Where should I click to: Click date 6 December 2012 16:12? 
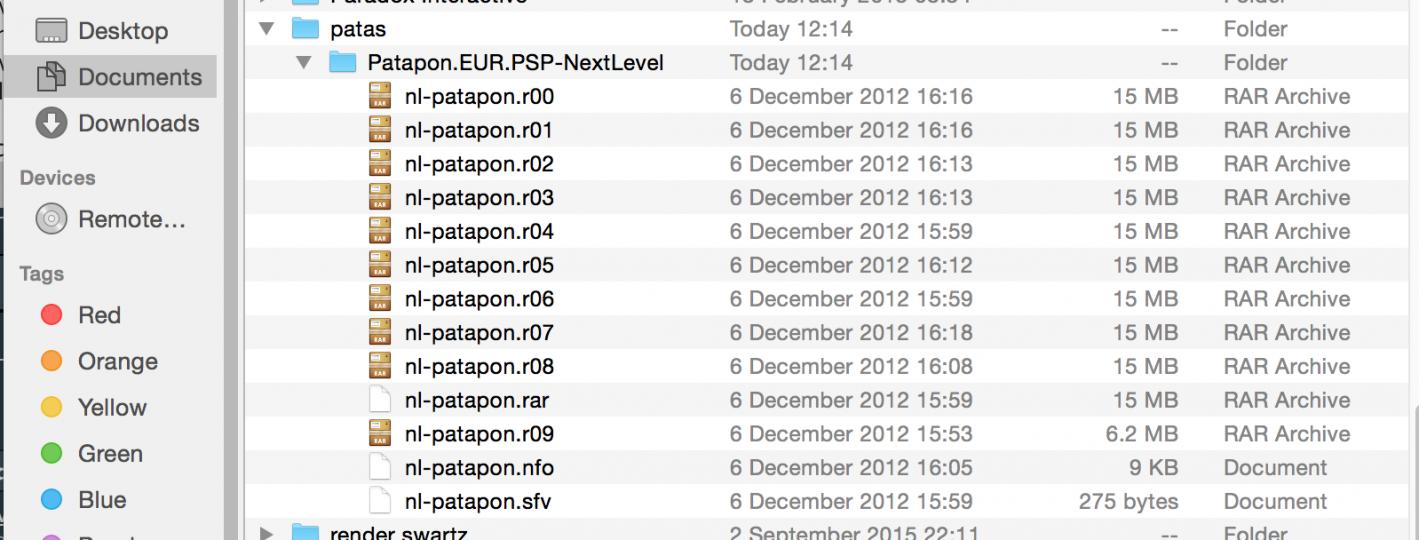tap(851, 265)
